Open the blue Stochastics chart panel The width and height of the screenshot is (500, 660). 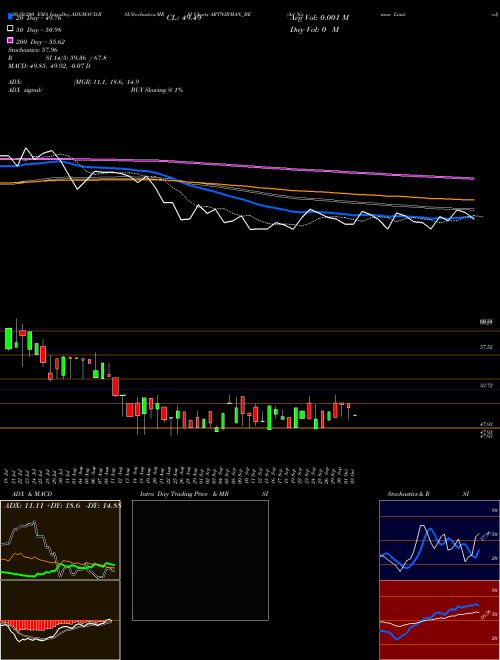pos(439,540)
